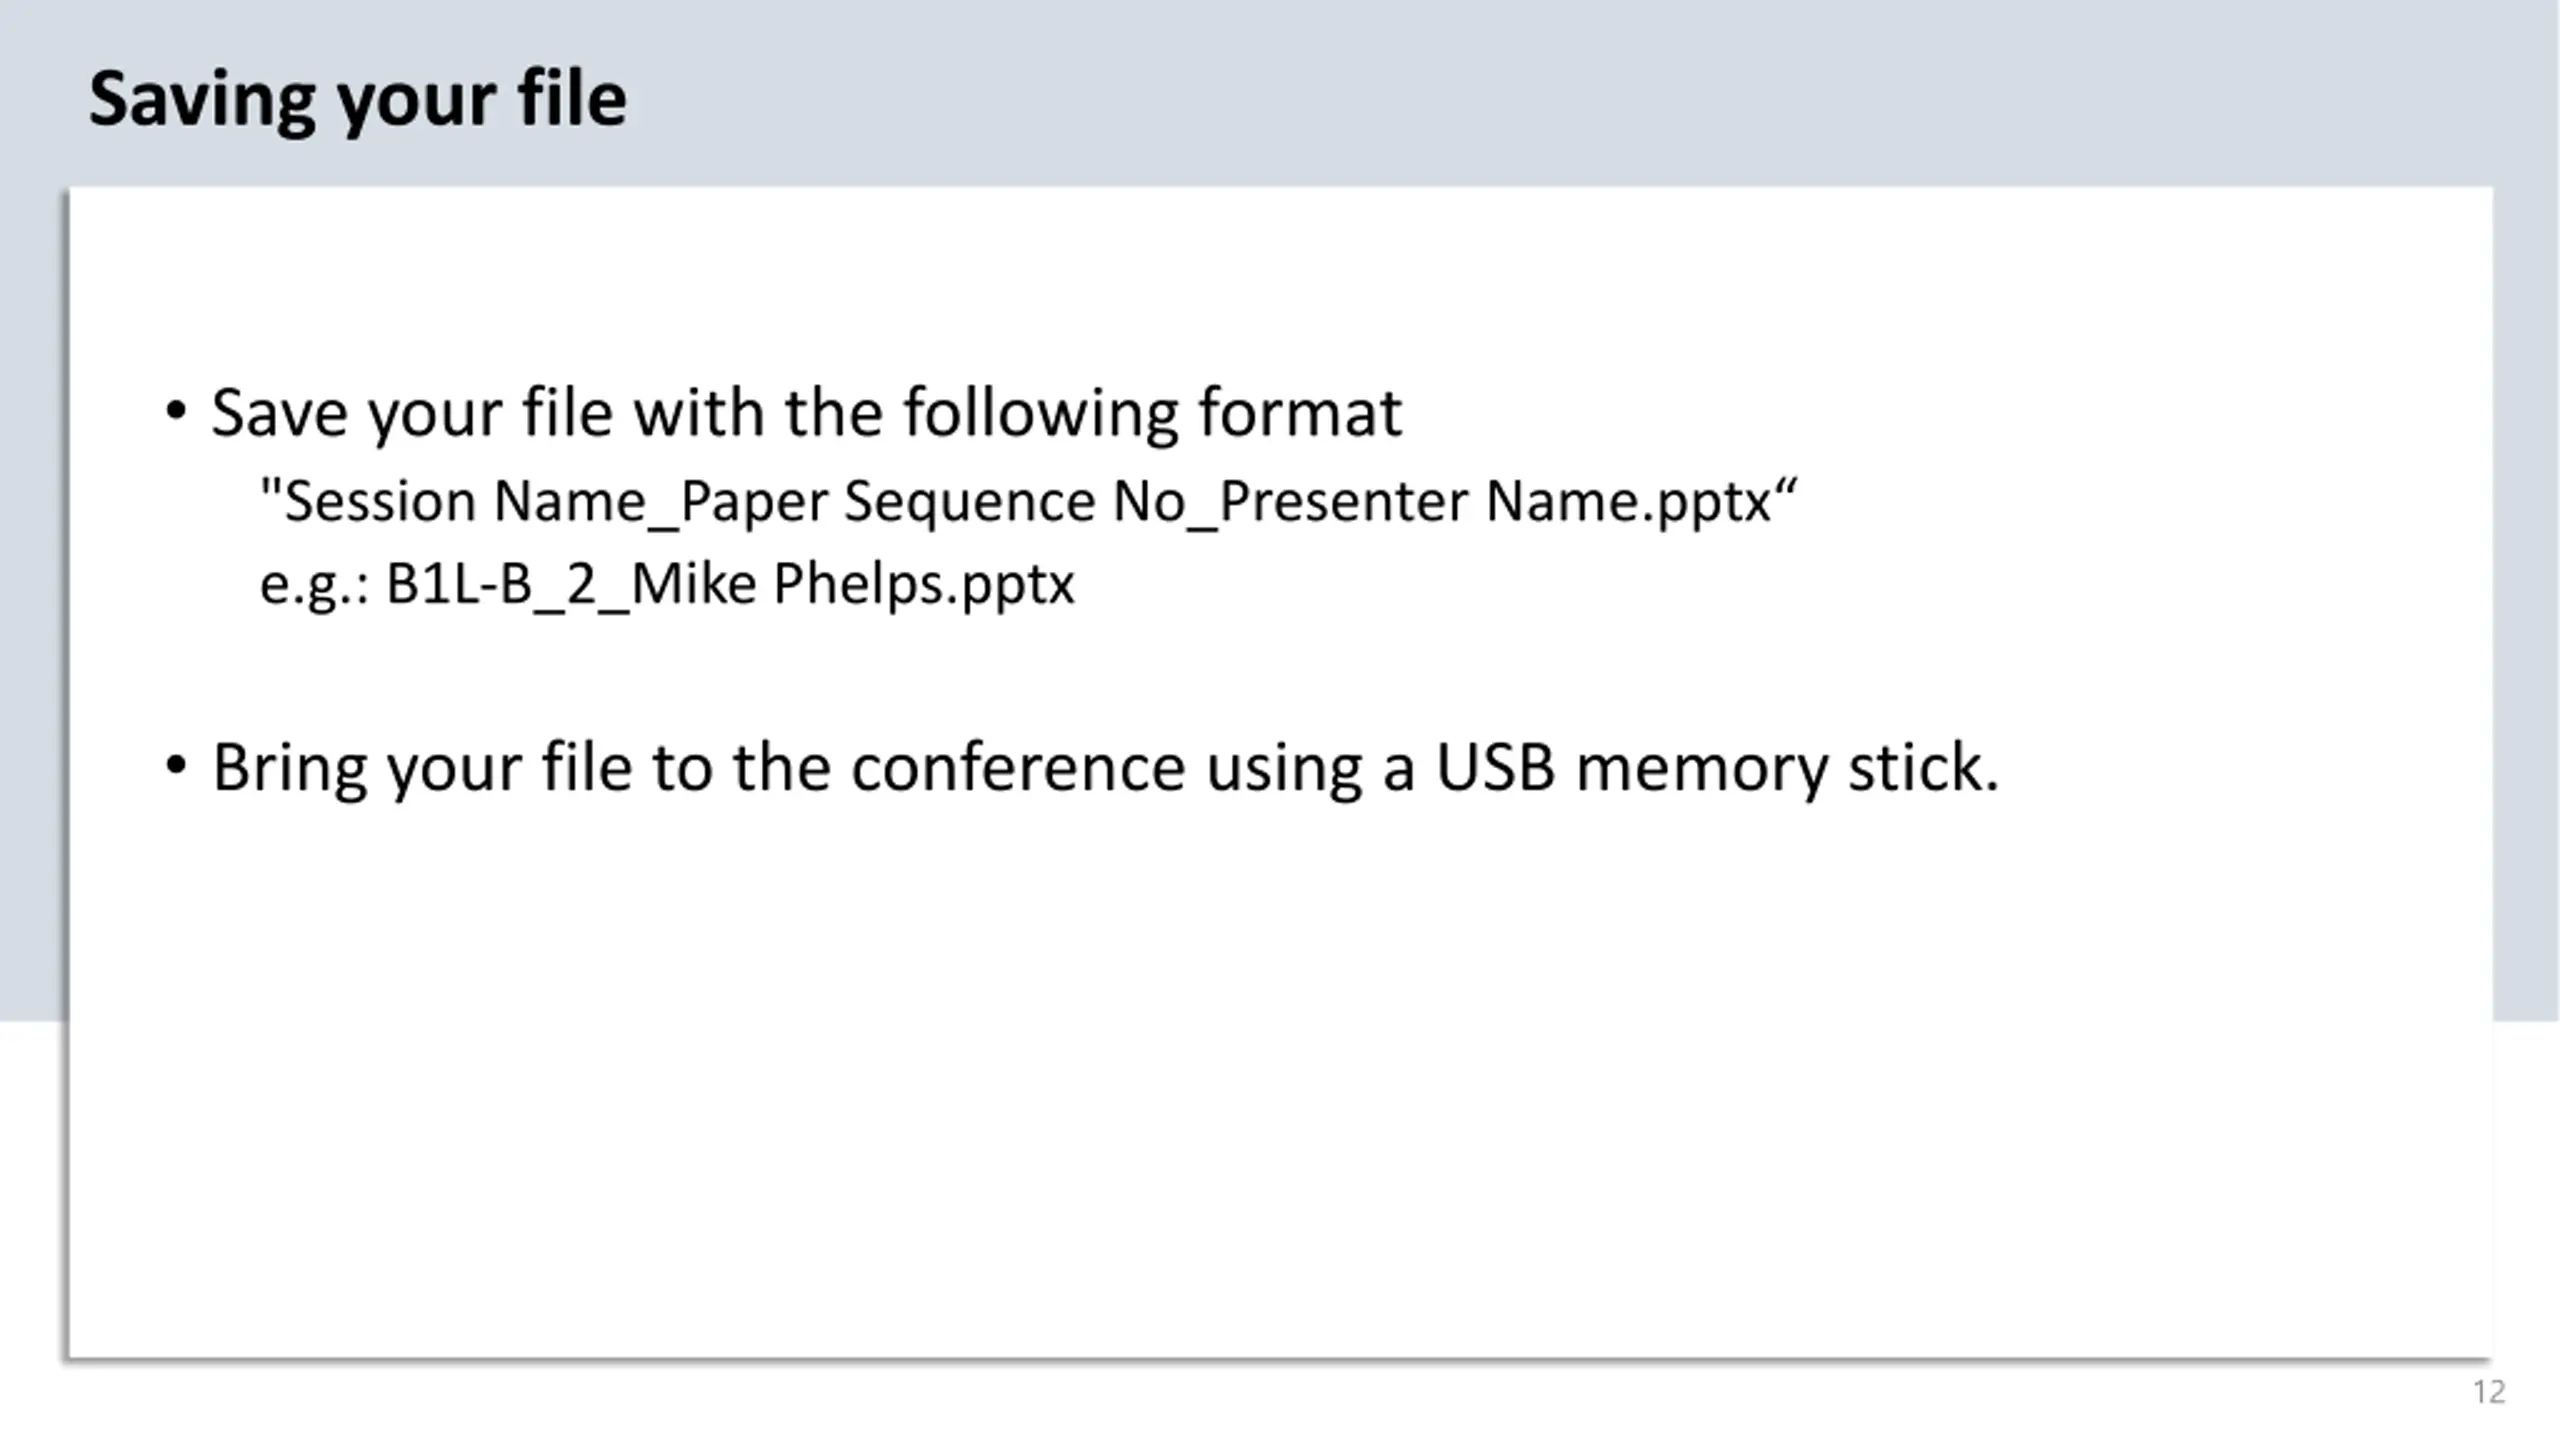Click the slide number 12
Screen dimensions: 2560x1440
pos(2489,1392)
